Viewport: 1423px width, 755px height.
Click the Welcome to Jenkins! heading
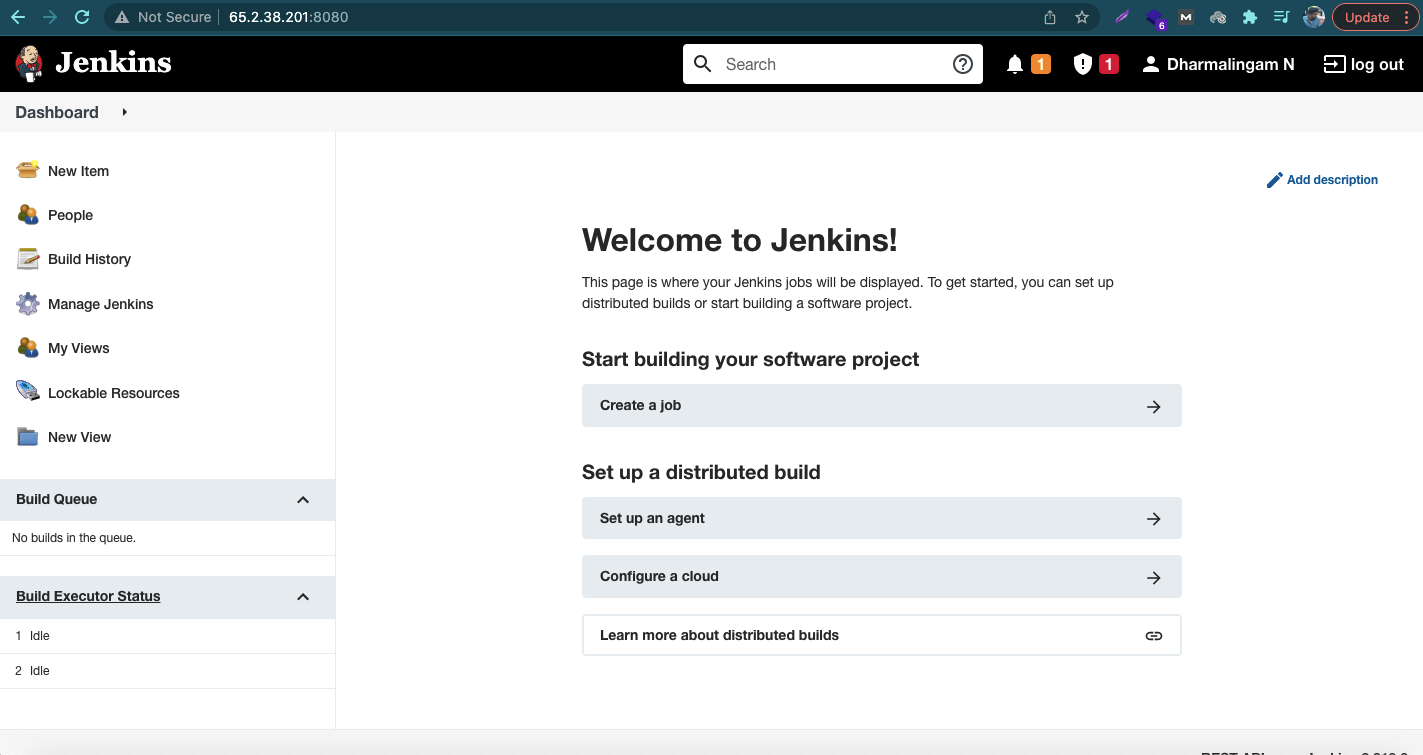(739, 240)
